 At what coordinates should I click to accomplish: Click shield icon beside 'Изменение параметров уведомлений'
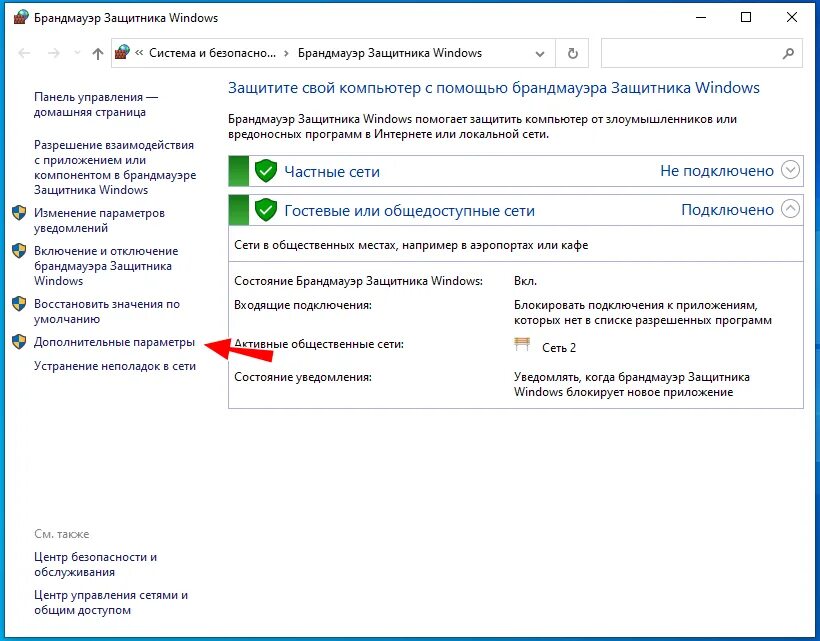tap(19, 213)
